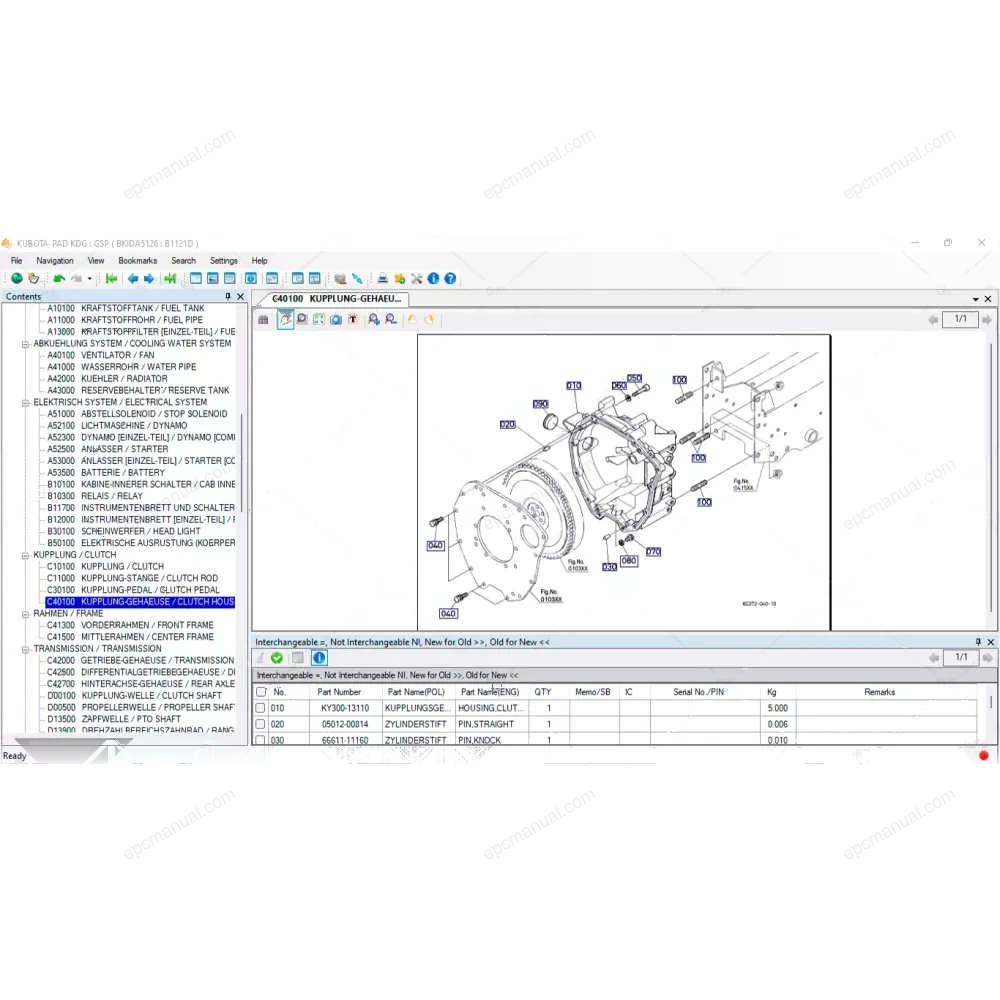Click the green undo arrow toolbar icon
The width and height of the screenshot is (1000, 1000).
click(x=59, y=278)
